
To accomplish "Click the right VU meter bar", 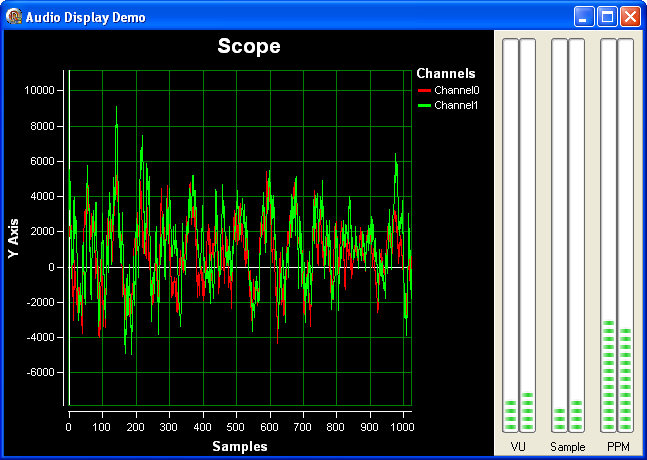I will 527,235.
